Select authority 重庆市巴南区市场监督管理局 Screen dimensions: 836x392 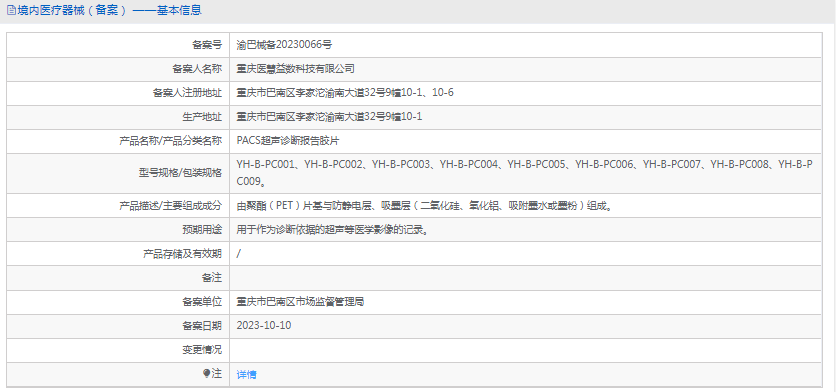click(300, 302)
